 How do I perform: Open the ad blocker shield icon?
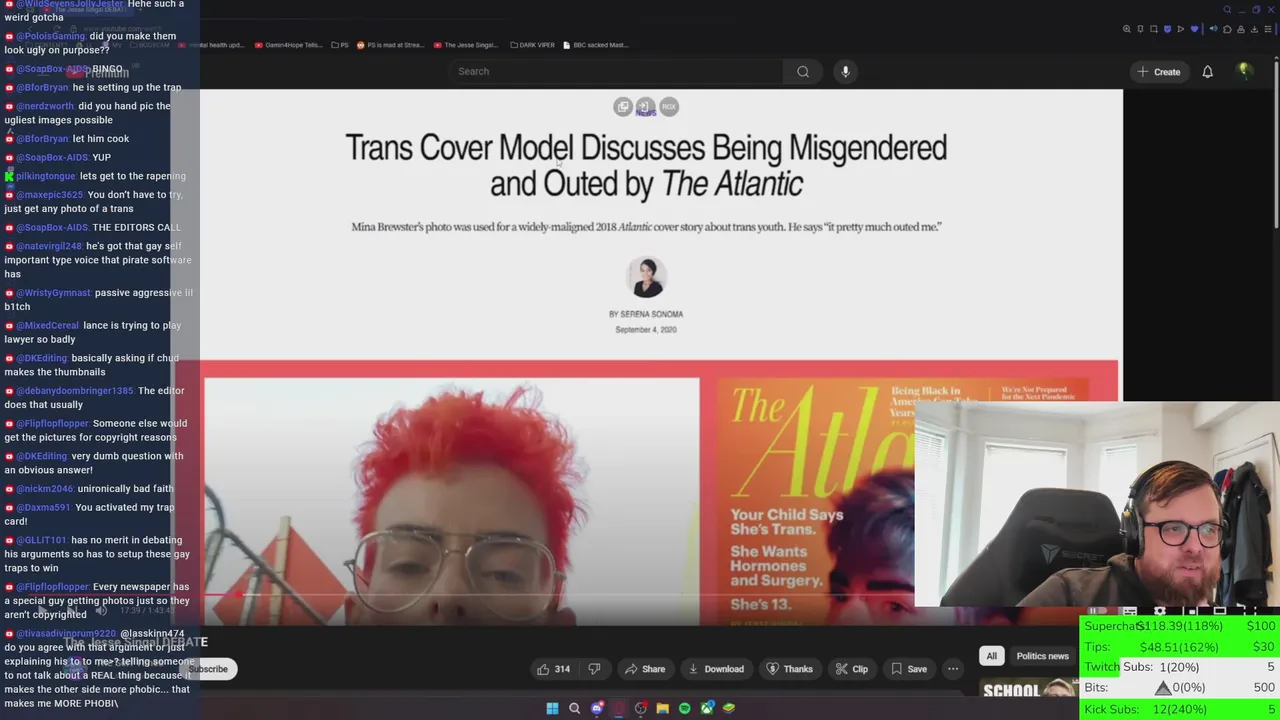[1167, 29]
